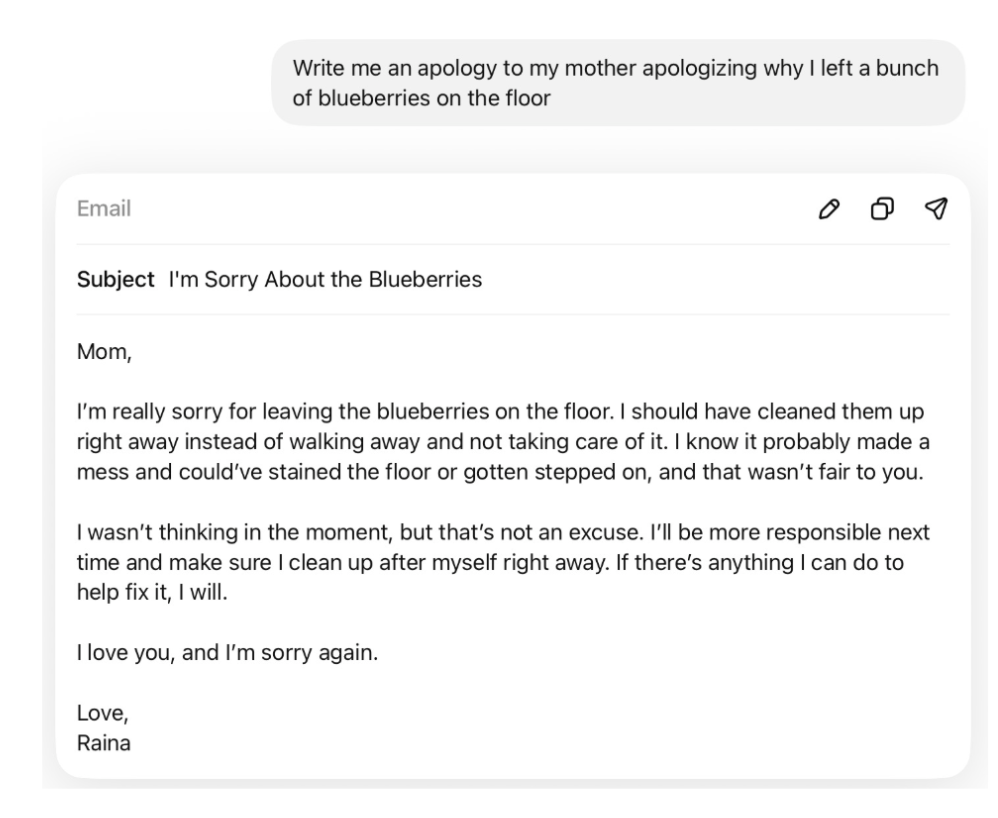Click the "Raina" signature

coord(104,743)
